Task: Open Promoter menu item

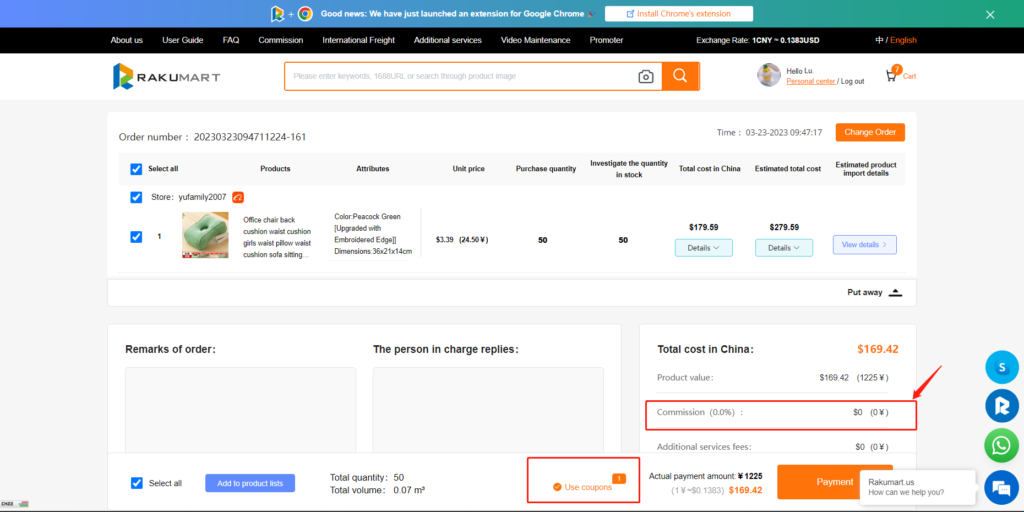Action: (x=607, y=40)
